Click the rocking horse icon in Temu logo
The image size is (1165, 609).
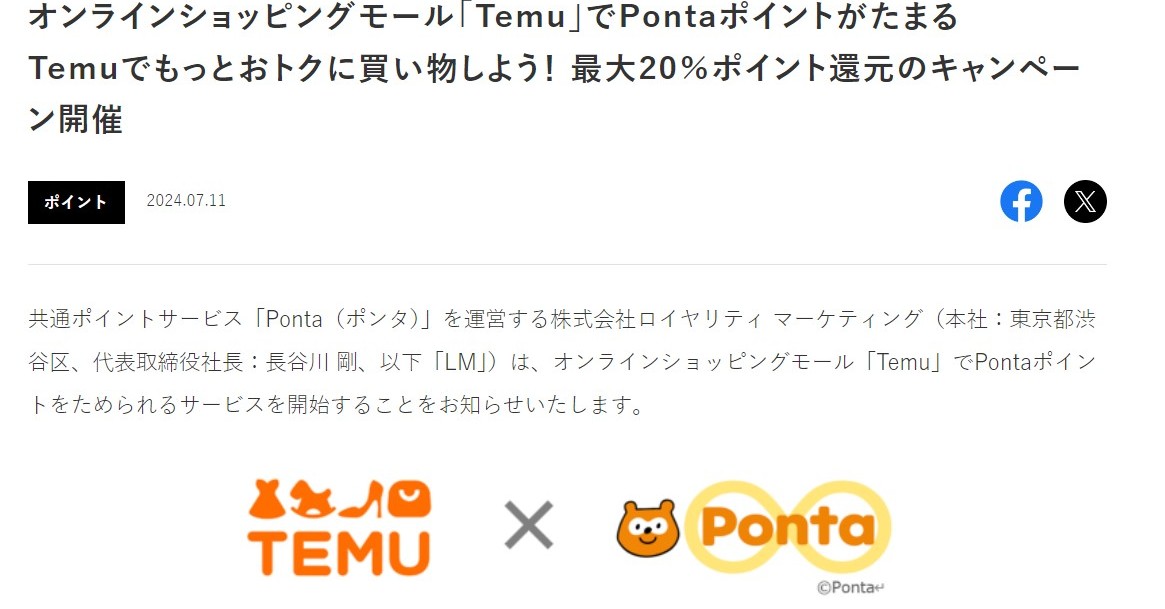point(312,500)
